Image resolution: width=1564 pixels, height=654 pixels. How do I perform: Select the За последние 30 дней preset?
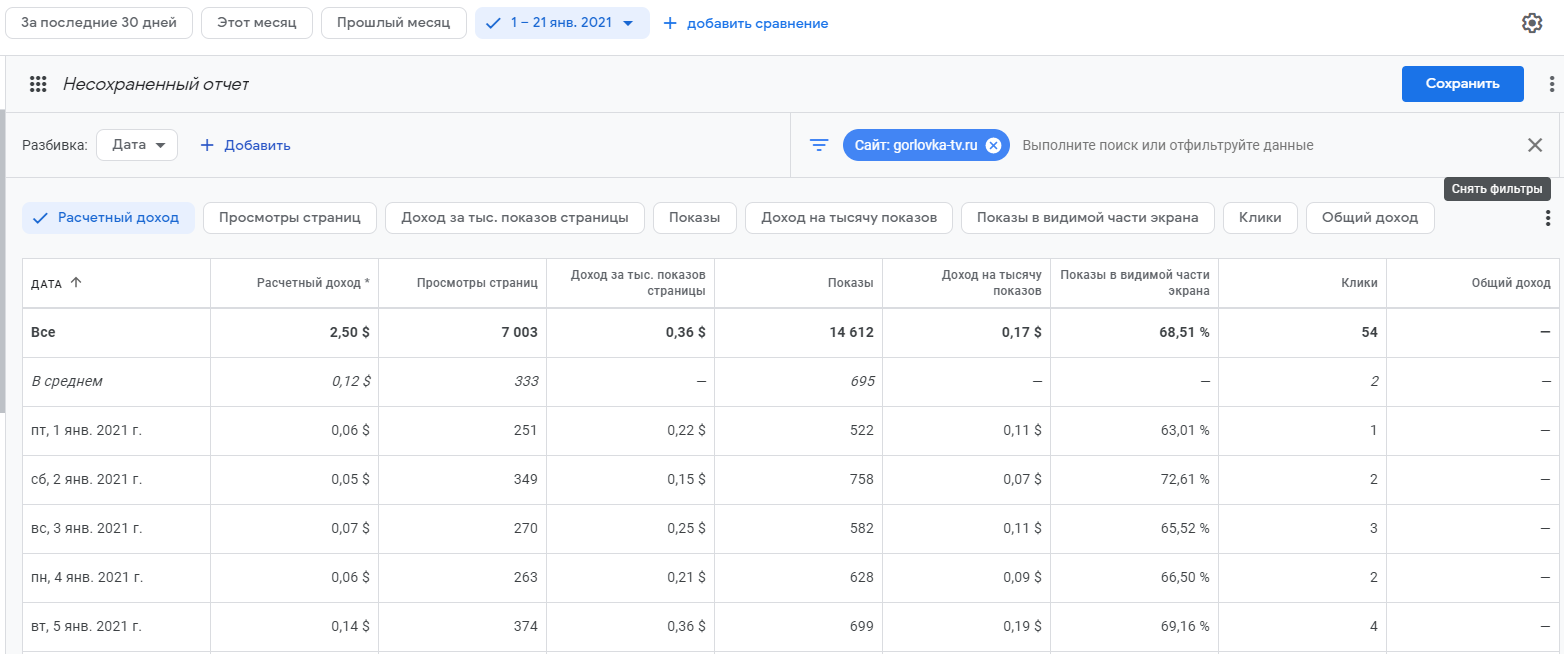click(98, 23)
